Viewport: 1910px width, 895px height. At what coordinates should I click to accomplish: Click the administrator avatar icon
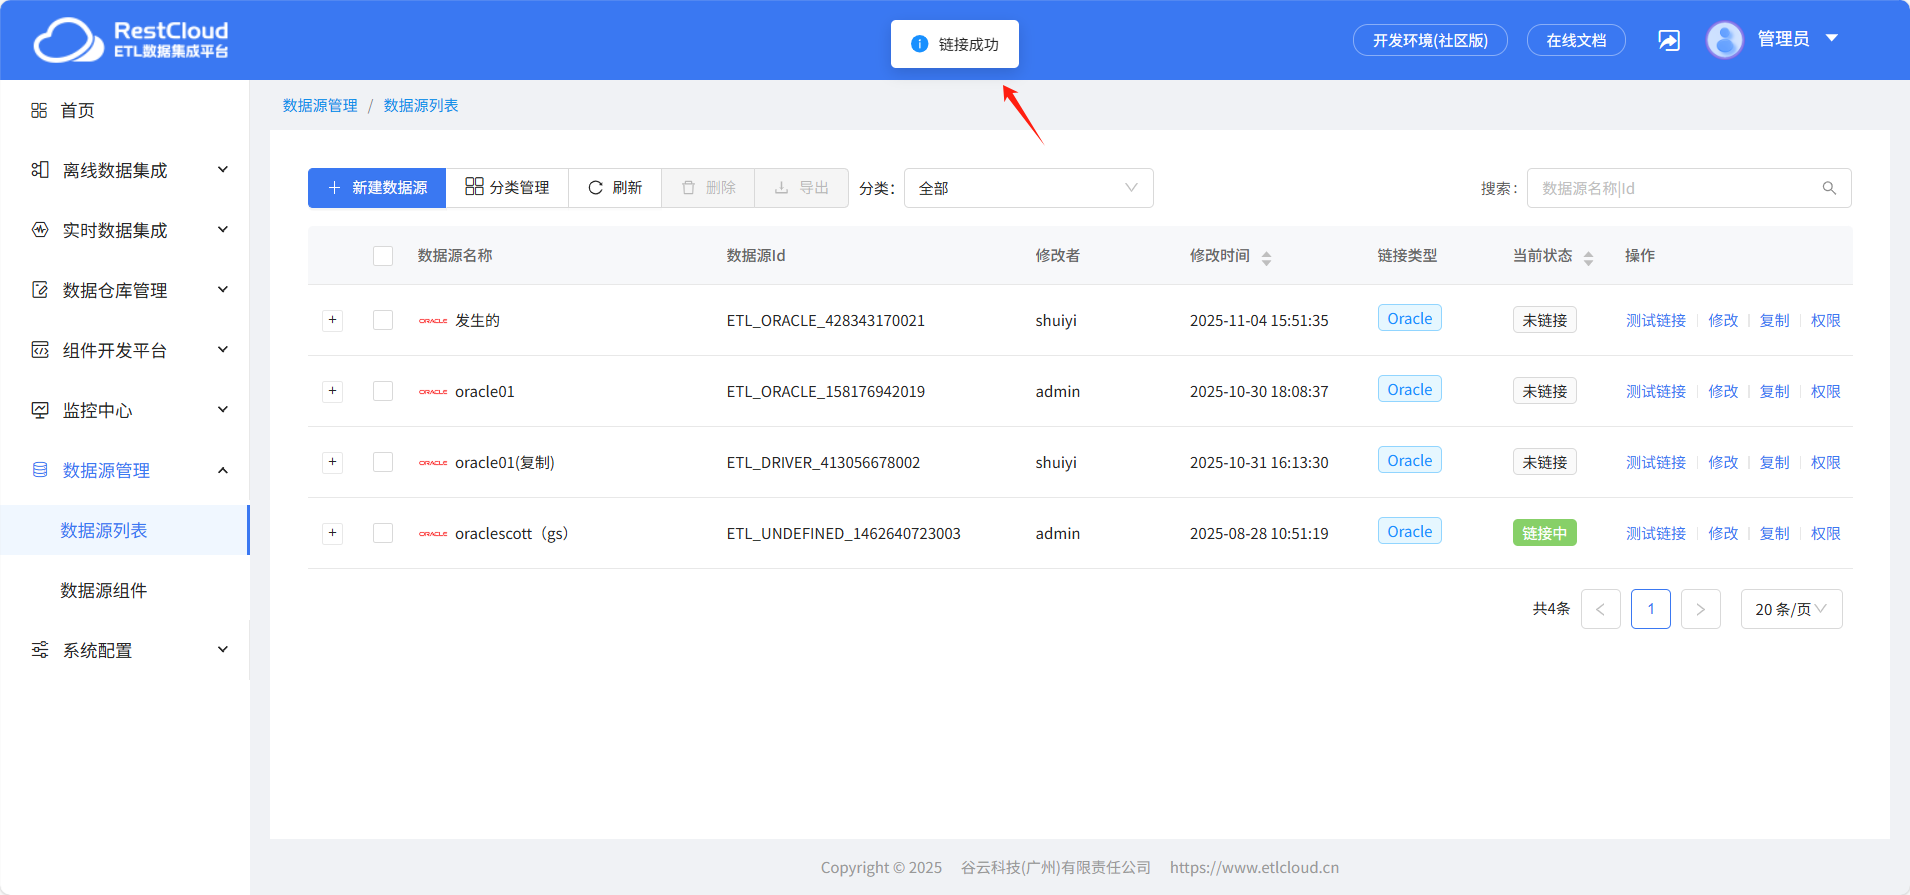pyautogui.click(x=1725, y=40)
